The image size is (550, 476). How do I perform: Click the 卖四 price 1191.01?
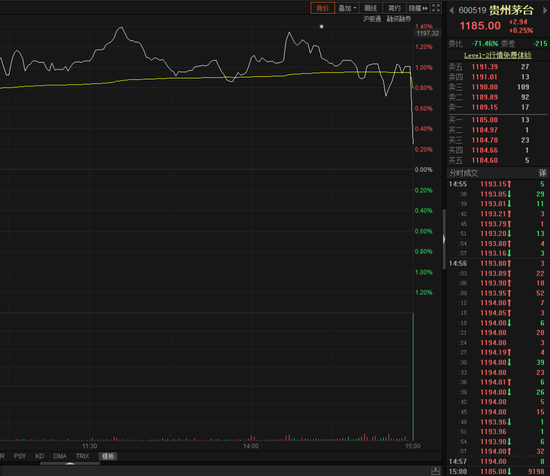coord(484,77)
